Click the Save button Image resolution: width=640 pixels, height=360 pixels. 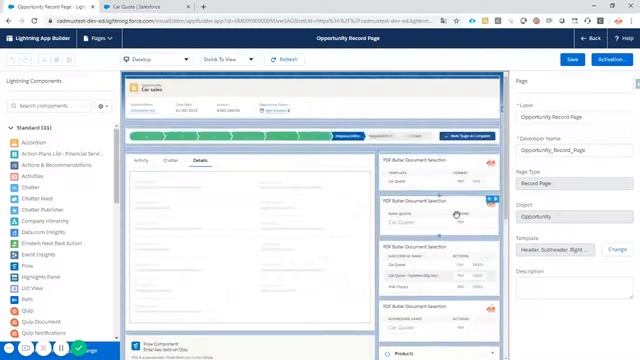[572, 60]
